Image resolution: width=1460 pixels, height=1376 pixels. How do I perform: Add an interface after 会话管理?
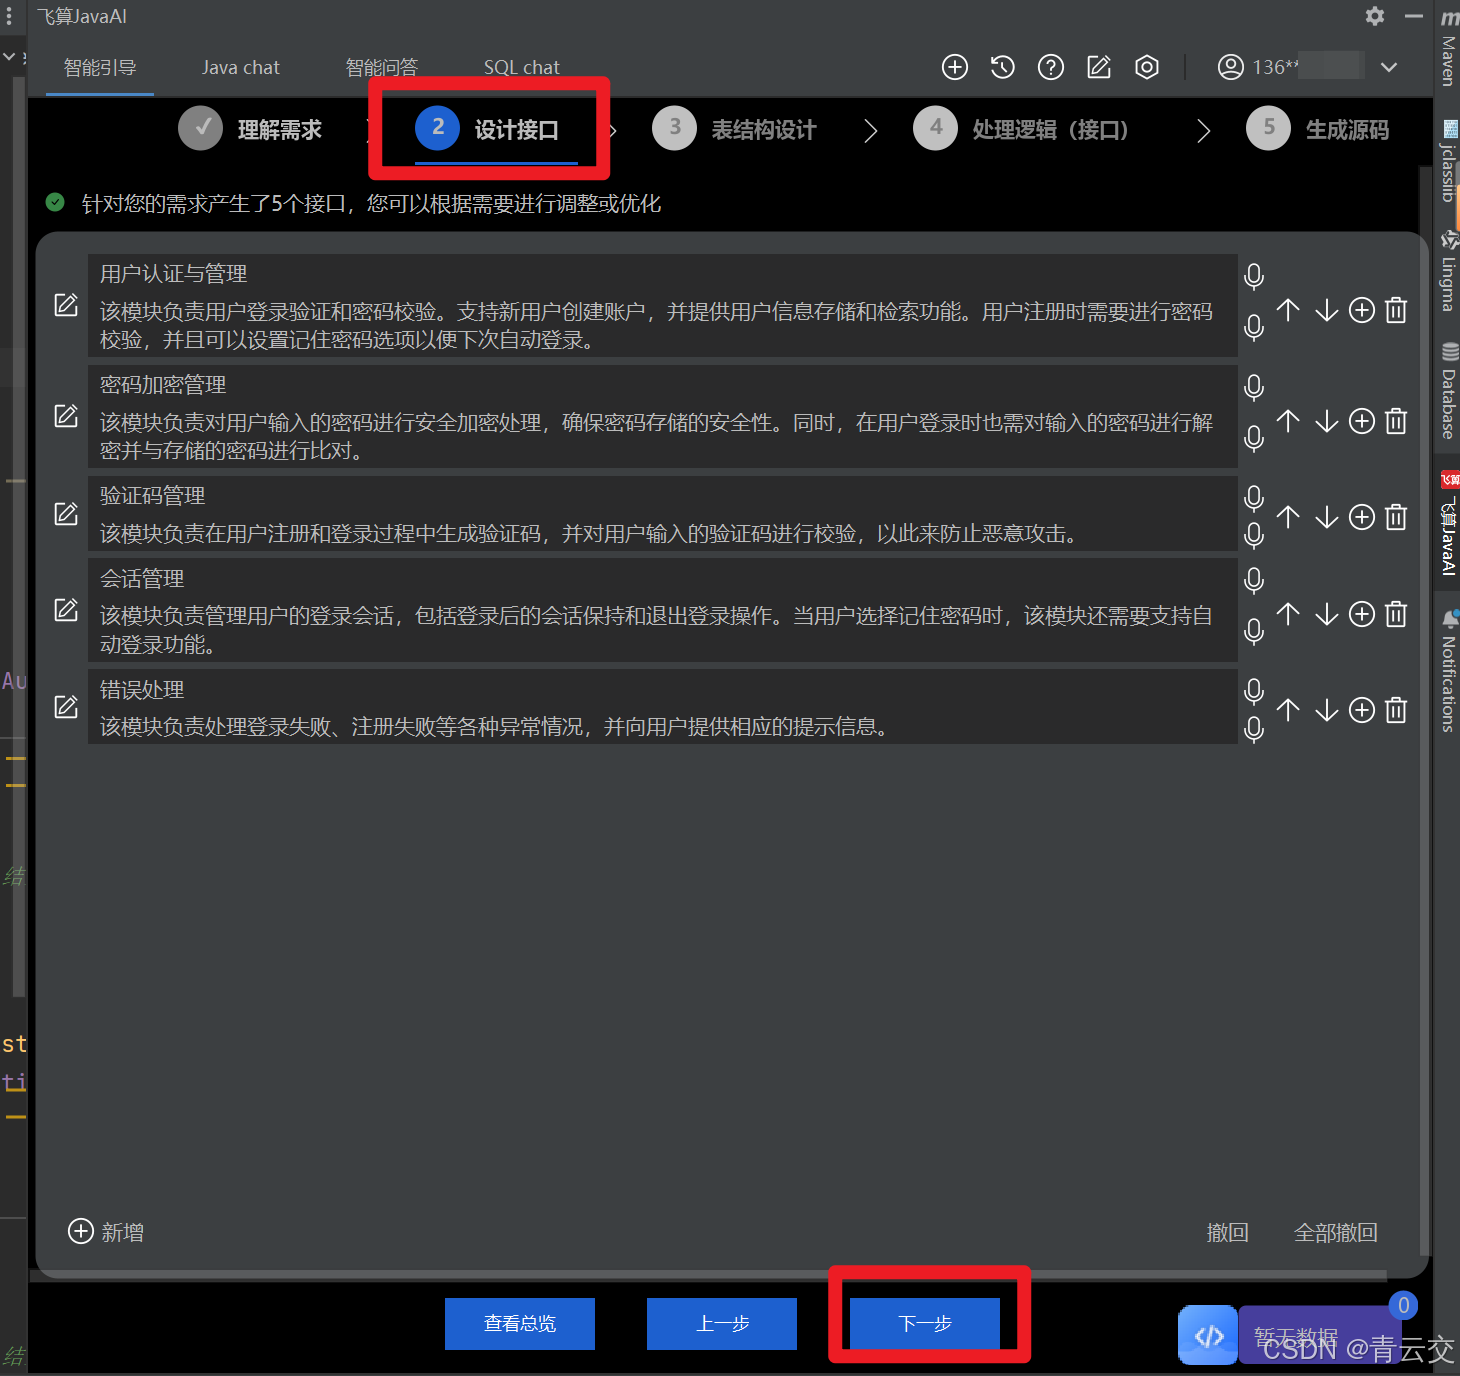[1362, 614]
